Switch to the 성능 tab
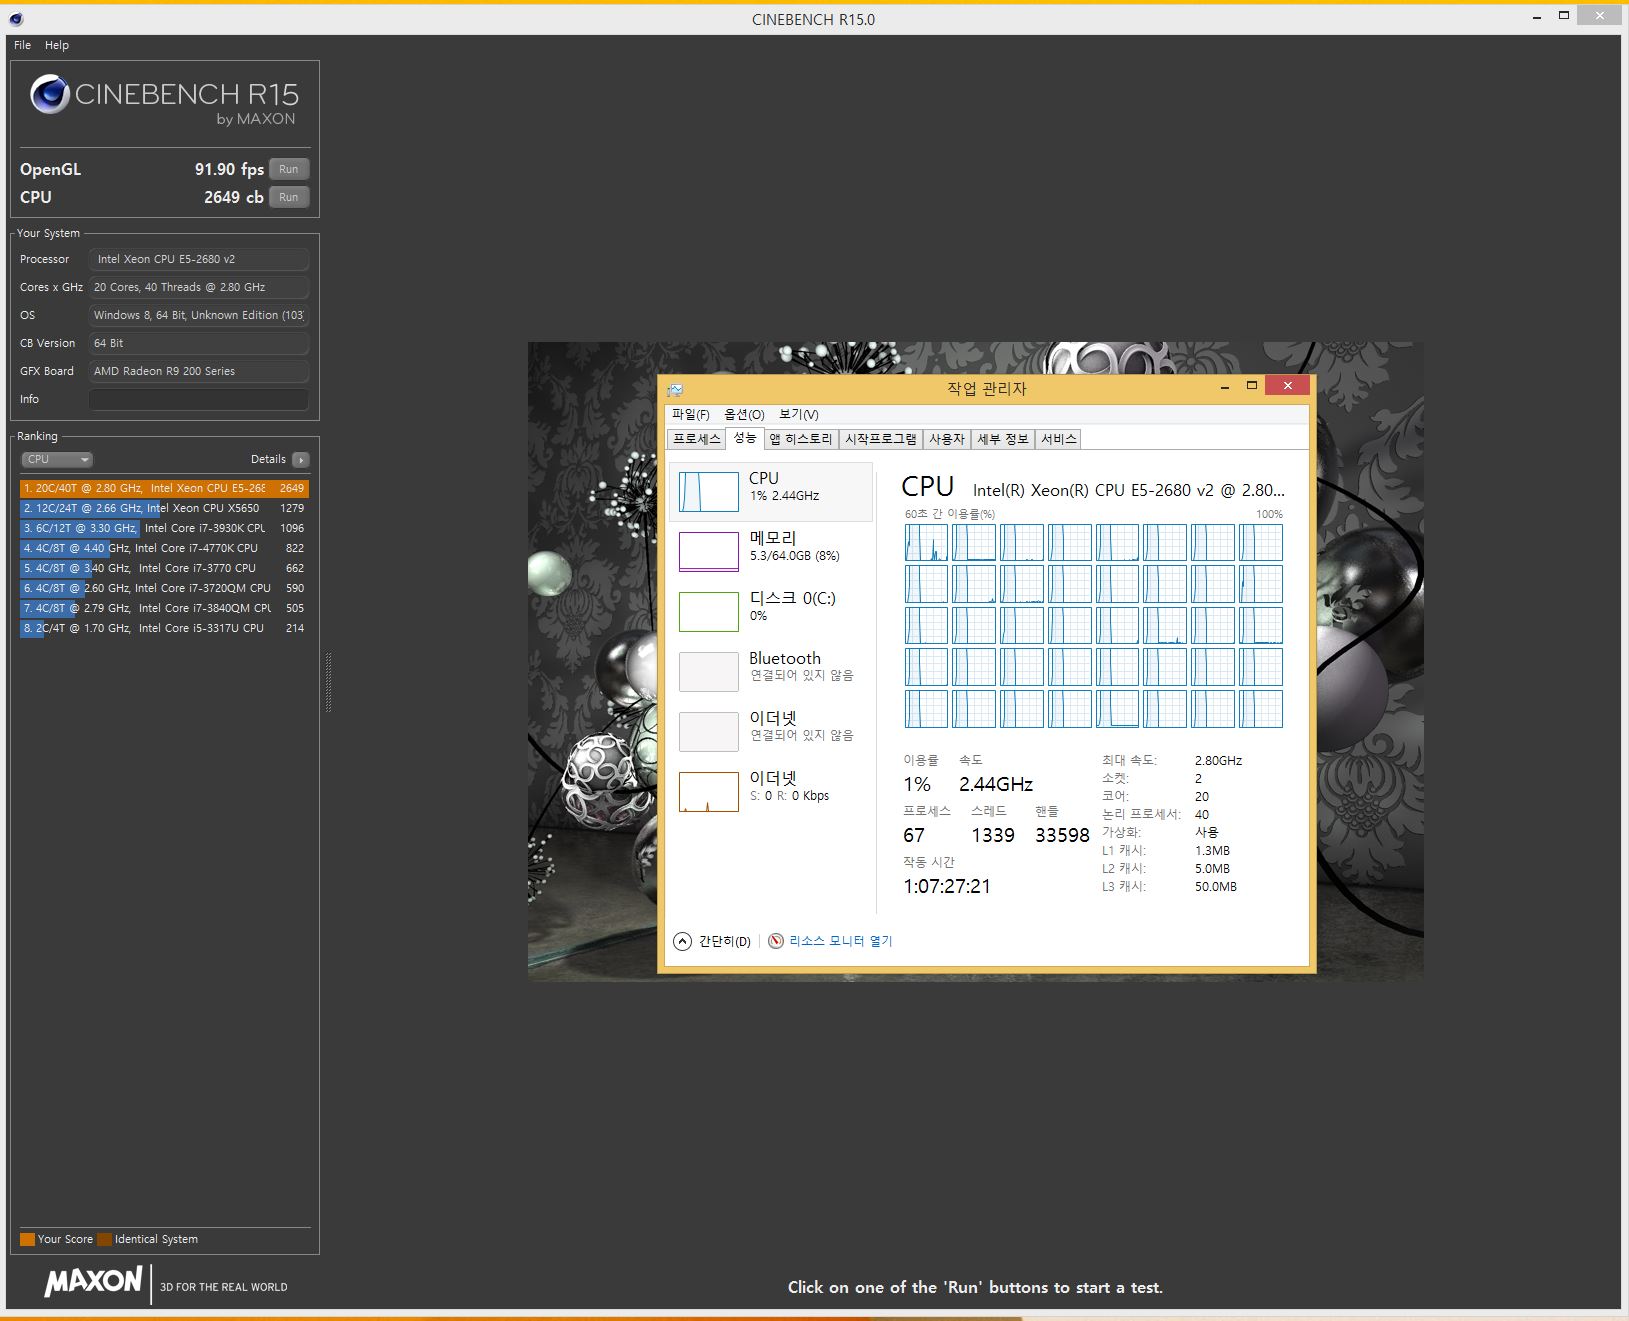Screen dimensions: 1629x1321 pos(745,438)
